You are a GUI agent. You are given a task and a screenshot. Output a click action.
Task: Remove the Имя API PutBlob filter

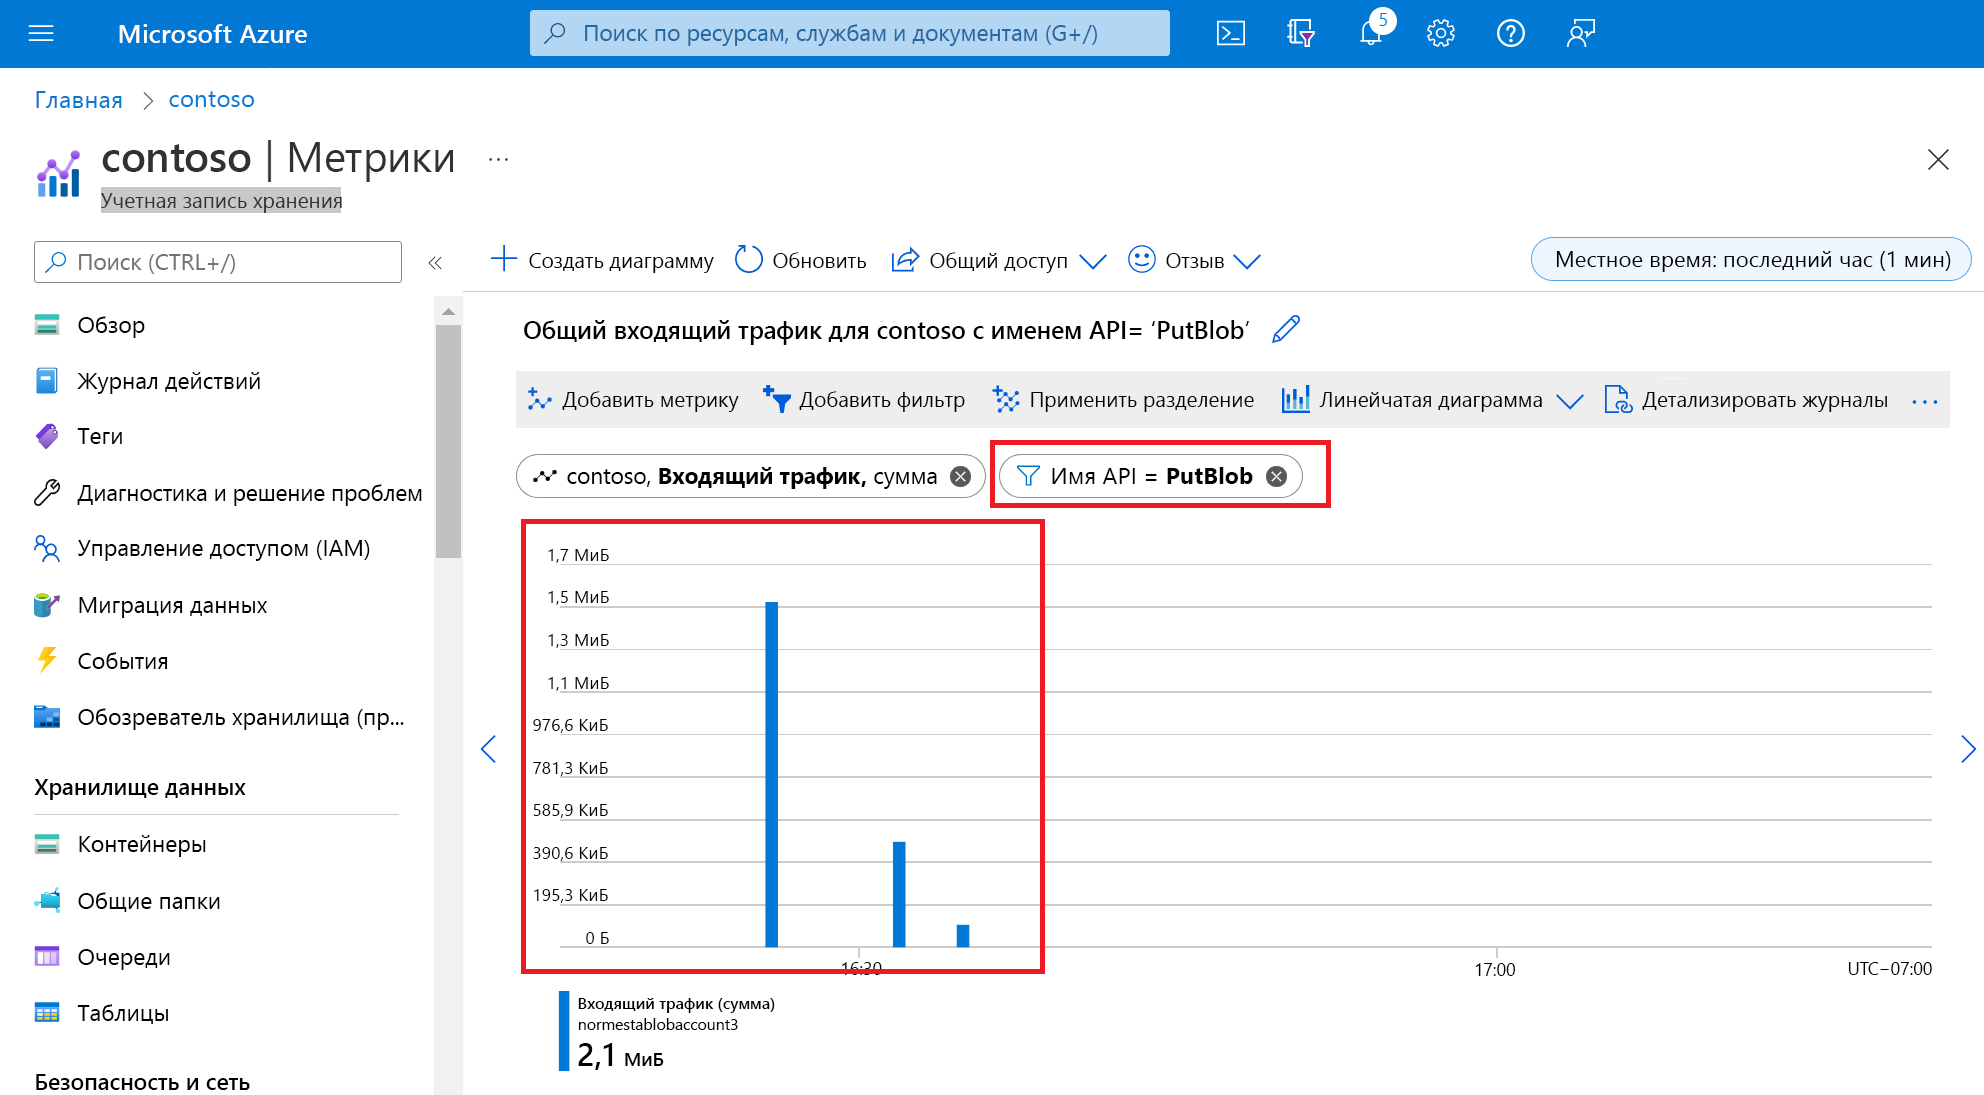1276,476
